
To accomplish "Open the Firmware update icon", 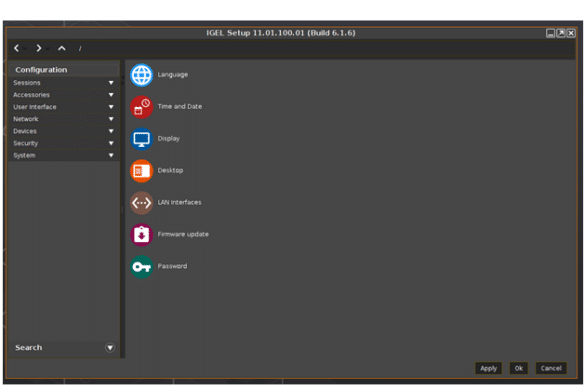I will click(141, 235).
